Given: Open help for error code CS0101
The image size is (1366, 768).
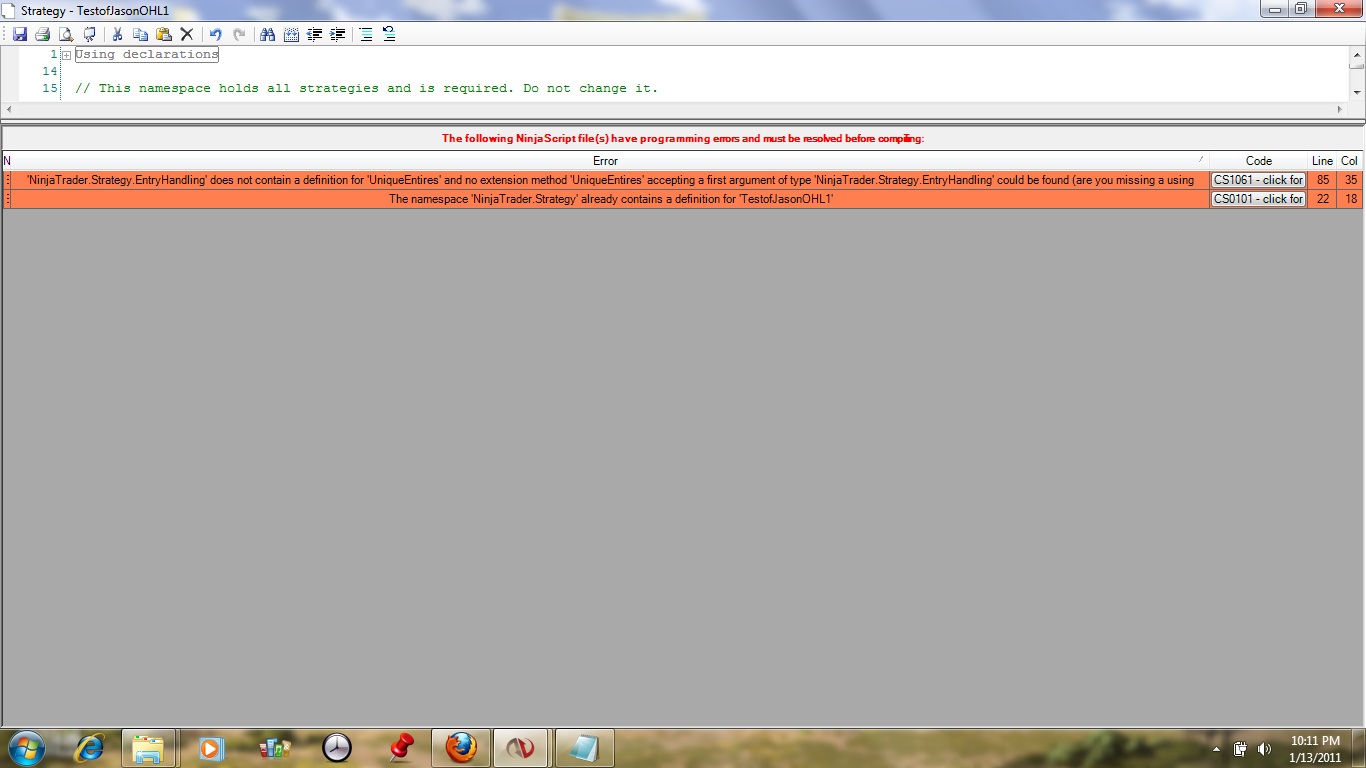Looking at the screenshot, I should (x=1258, y=199).
